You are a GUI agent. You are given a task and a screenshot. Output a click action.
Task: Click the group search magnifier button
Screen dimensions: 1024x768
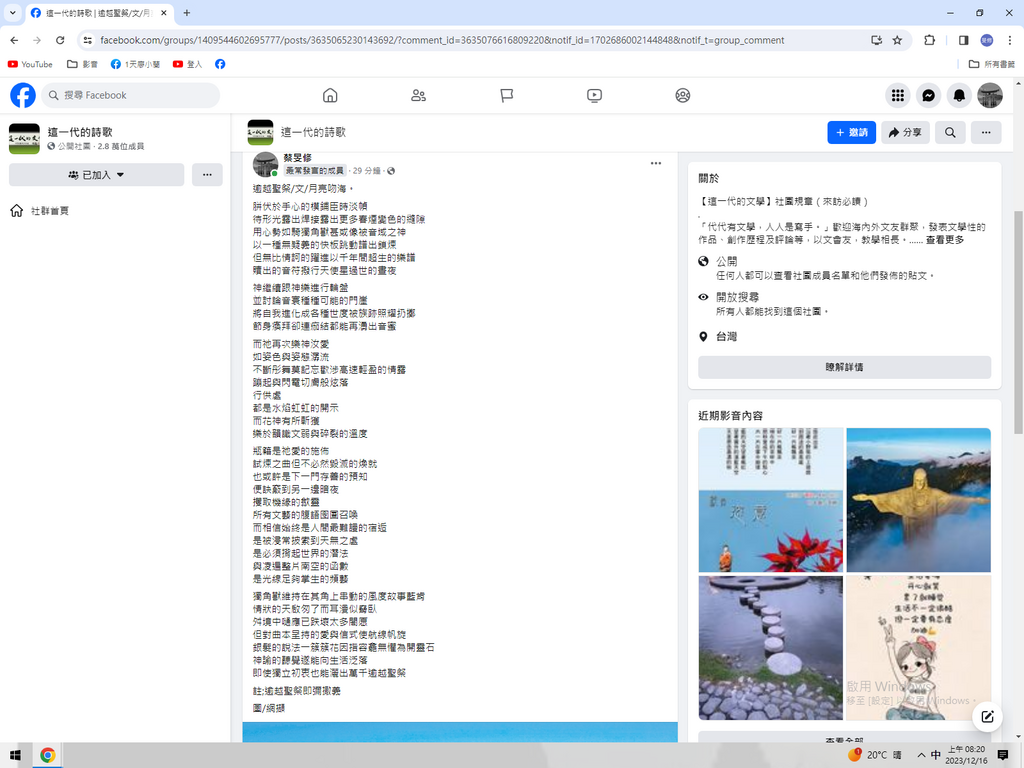(950, 132)
